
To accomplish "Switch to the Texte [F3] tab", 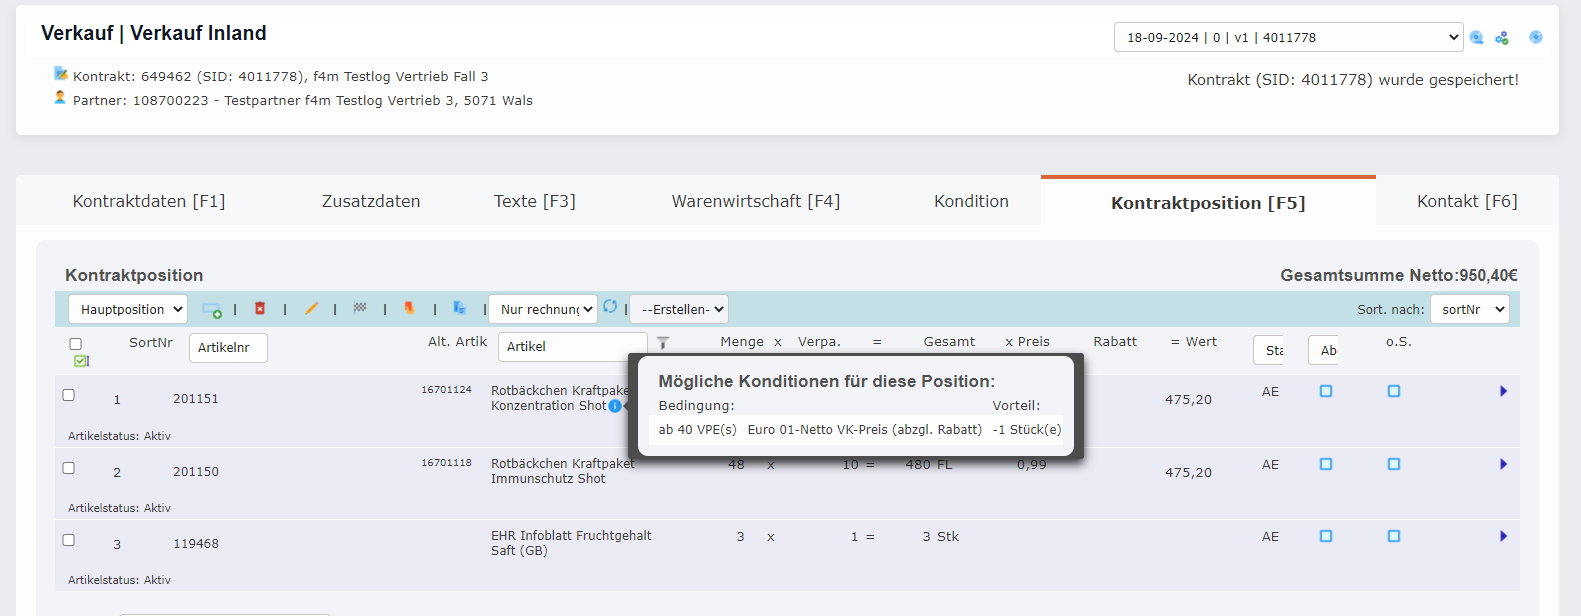I will (535, 201).
